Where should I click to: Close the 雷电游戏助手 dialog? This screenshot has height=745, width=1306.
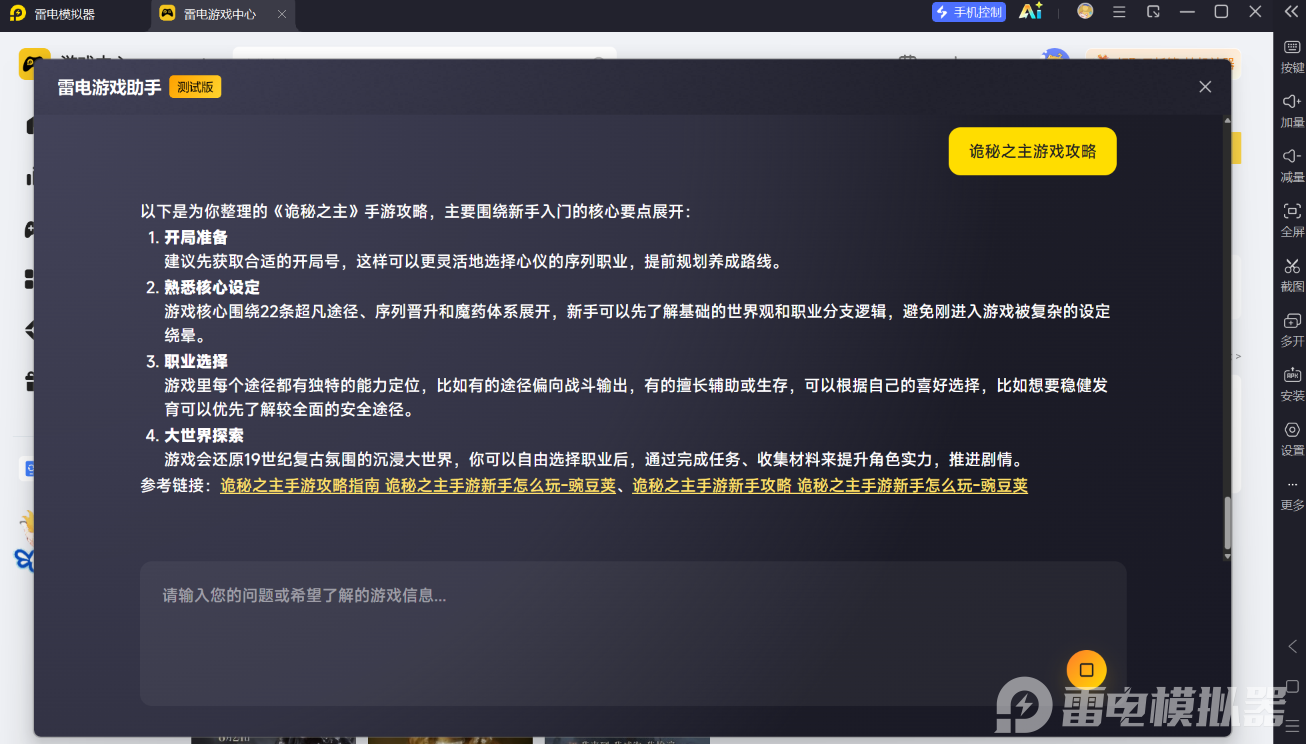[x=1205, y=87]
